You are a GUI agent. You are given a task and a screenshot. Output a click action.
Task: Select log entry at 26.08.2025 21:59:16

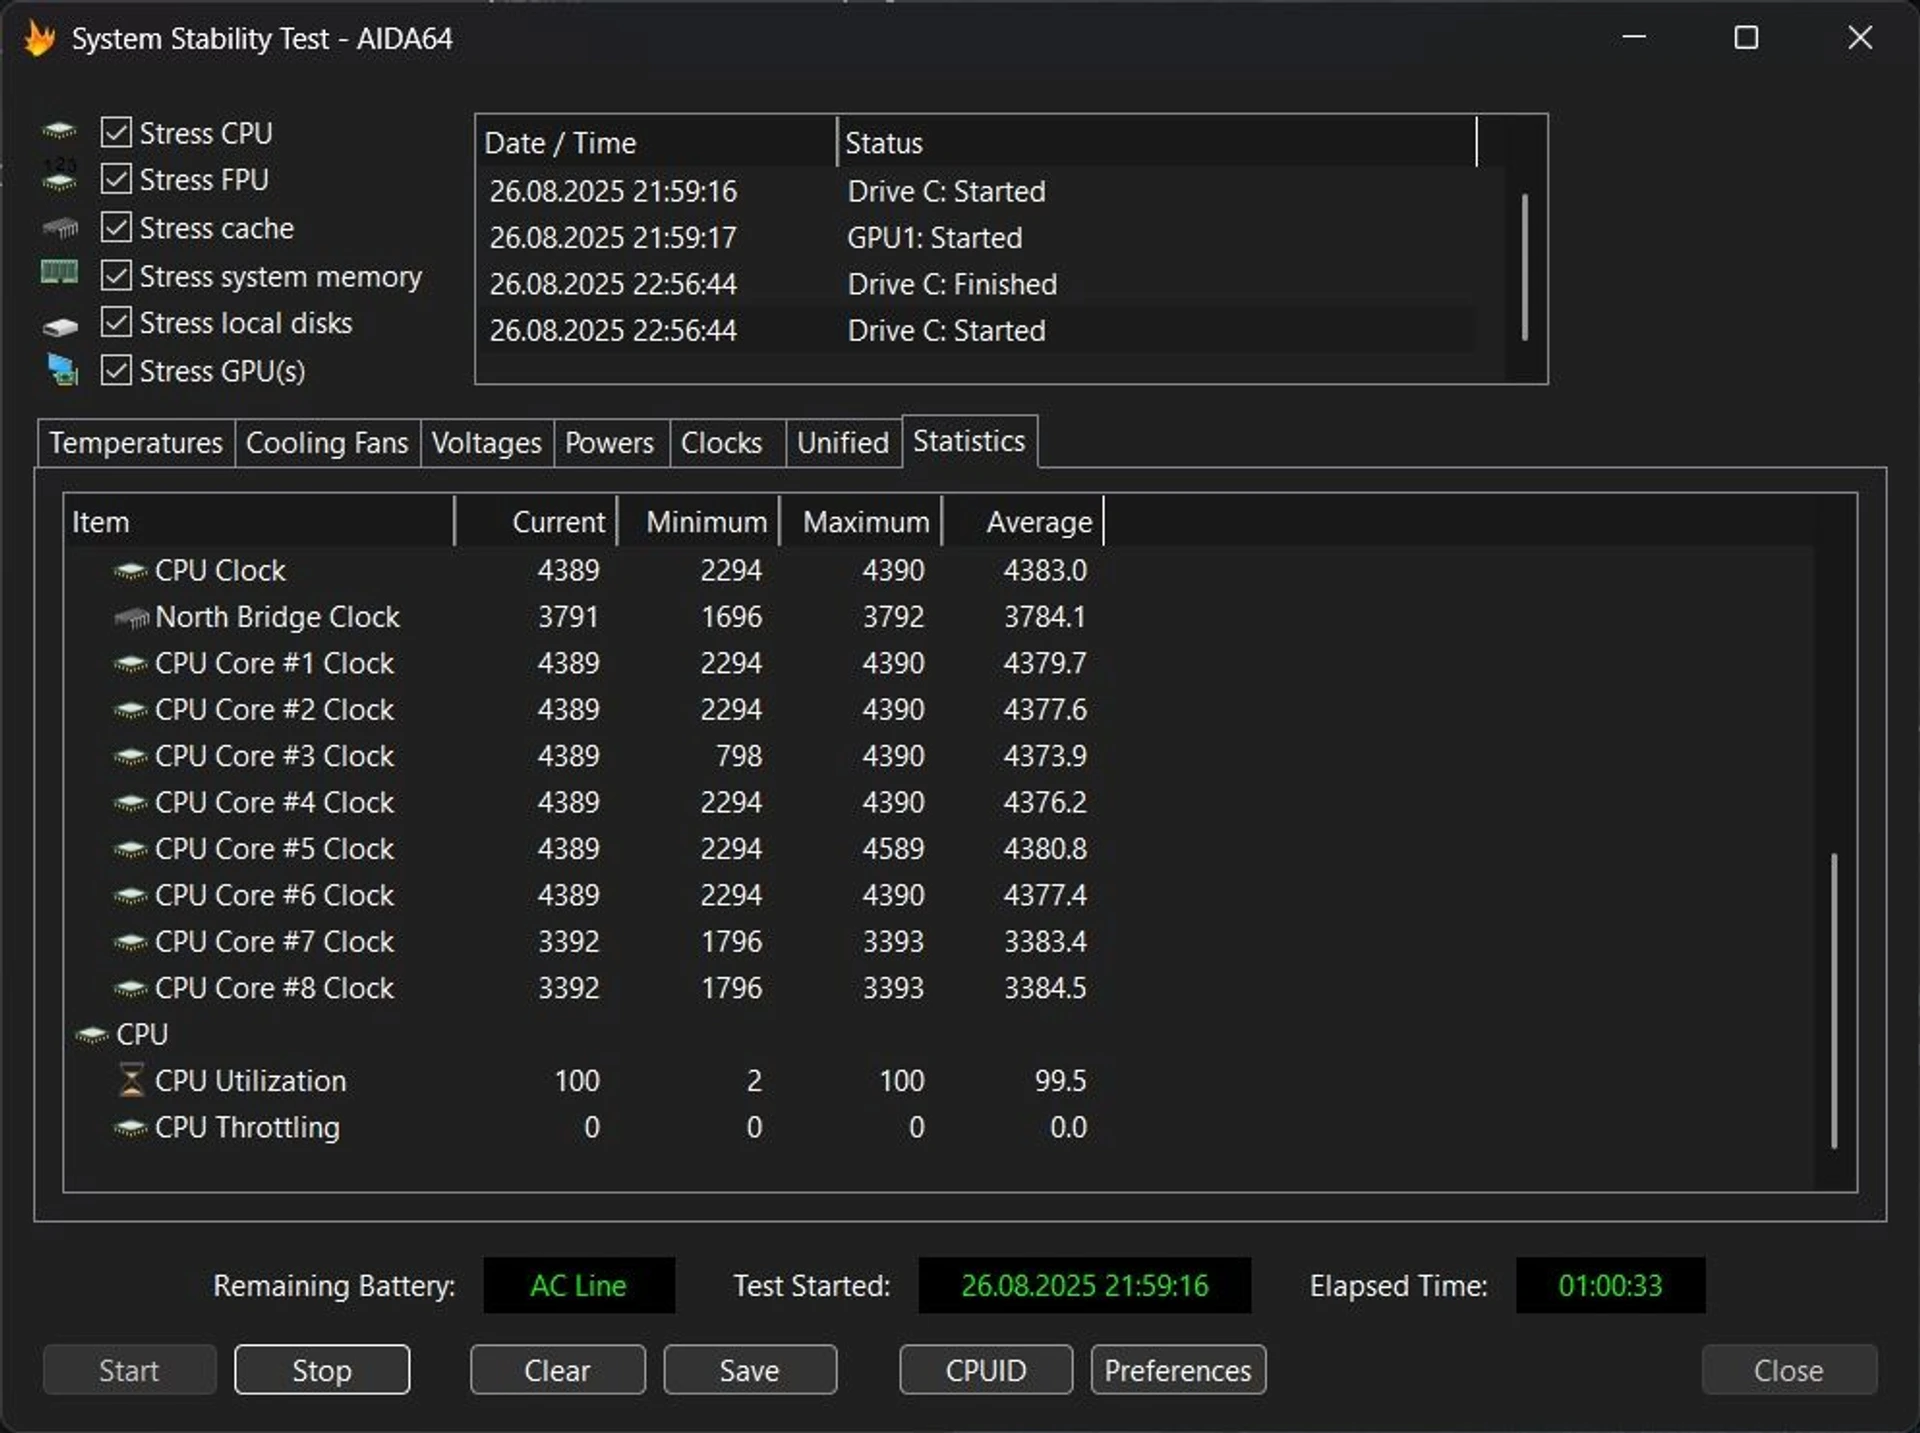point(977,191)
